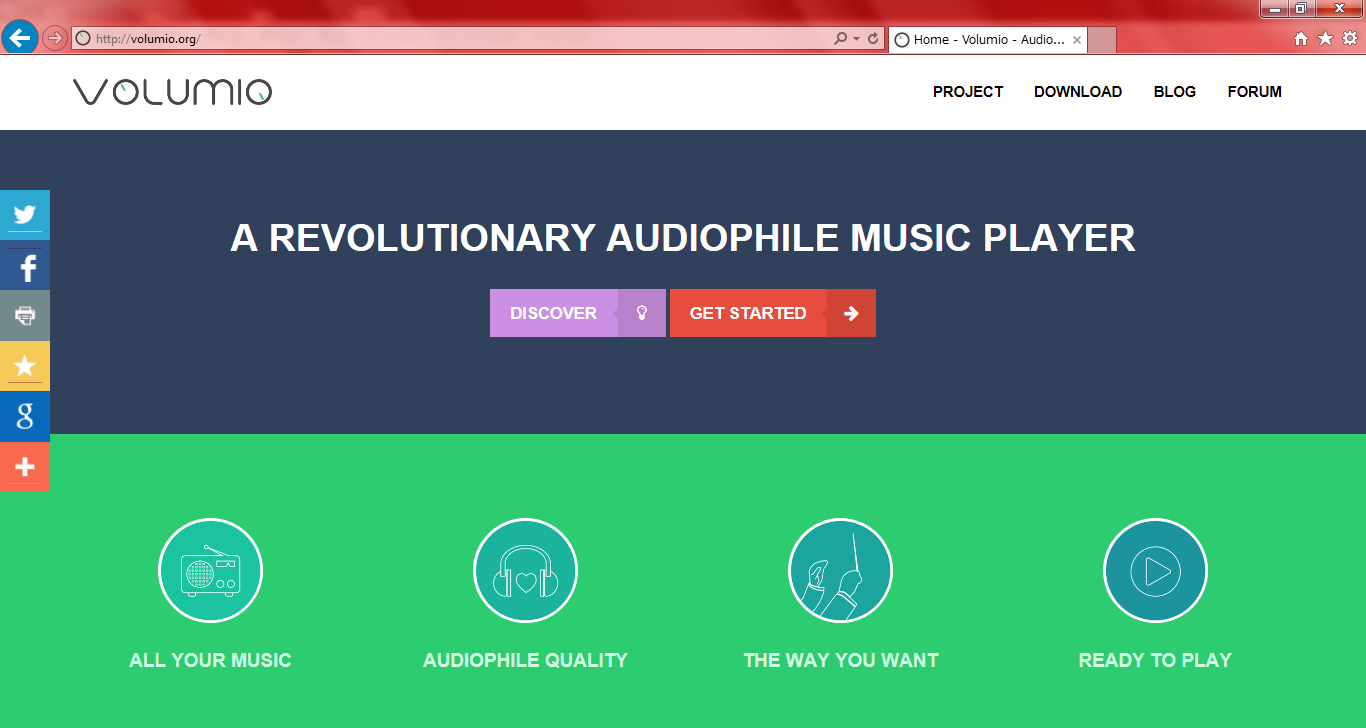Click the lightbulb icon on the Discover button
1366x728 pixels.
click(642, 313)
